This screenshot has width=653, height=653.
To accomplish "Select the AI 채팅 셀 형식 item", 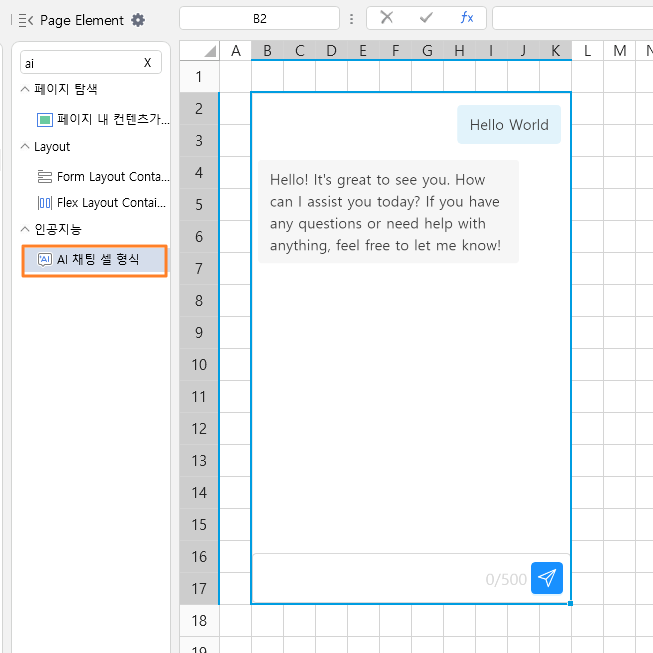I will [95, 260].
